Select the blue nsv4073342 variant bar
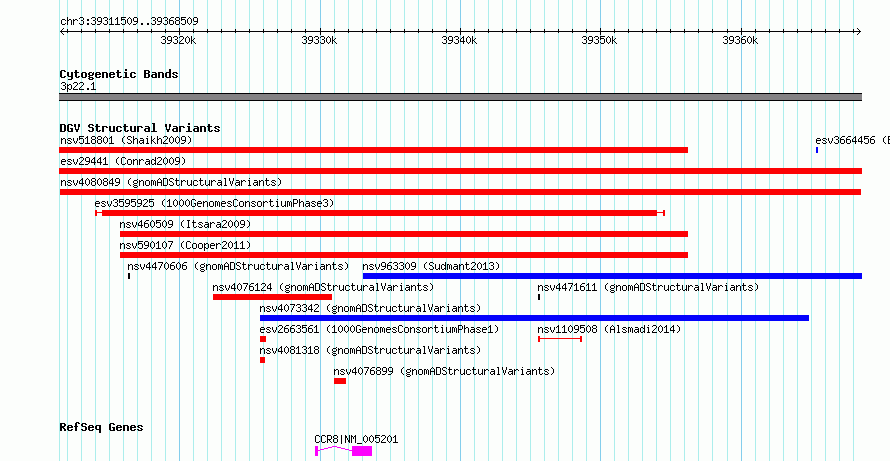This screenshot has height=461, width=890. pyautogui.click(x=534, y=318)
